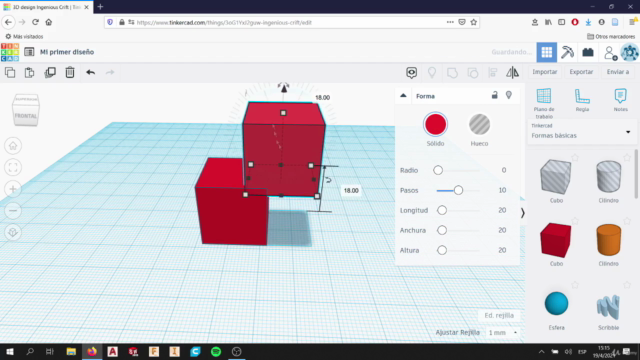Select the striped hole Cilindro shape

tap(609, 176)
